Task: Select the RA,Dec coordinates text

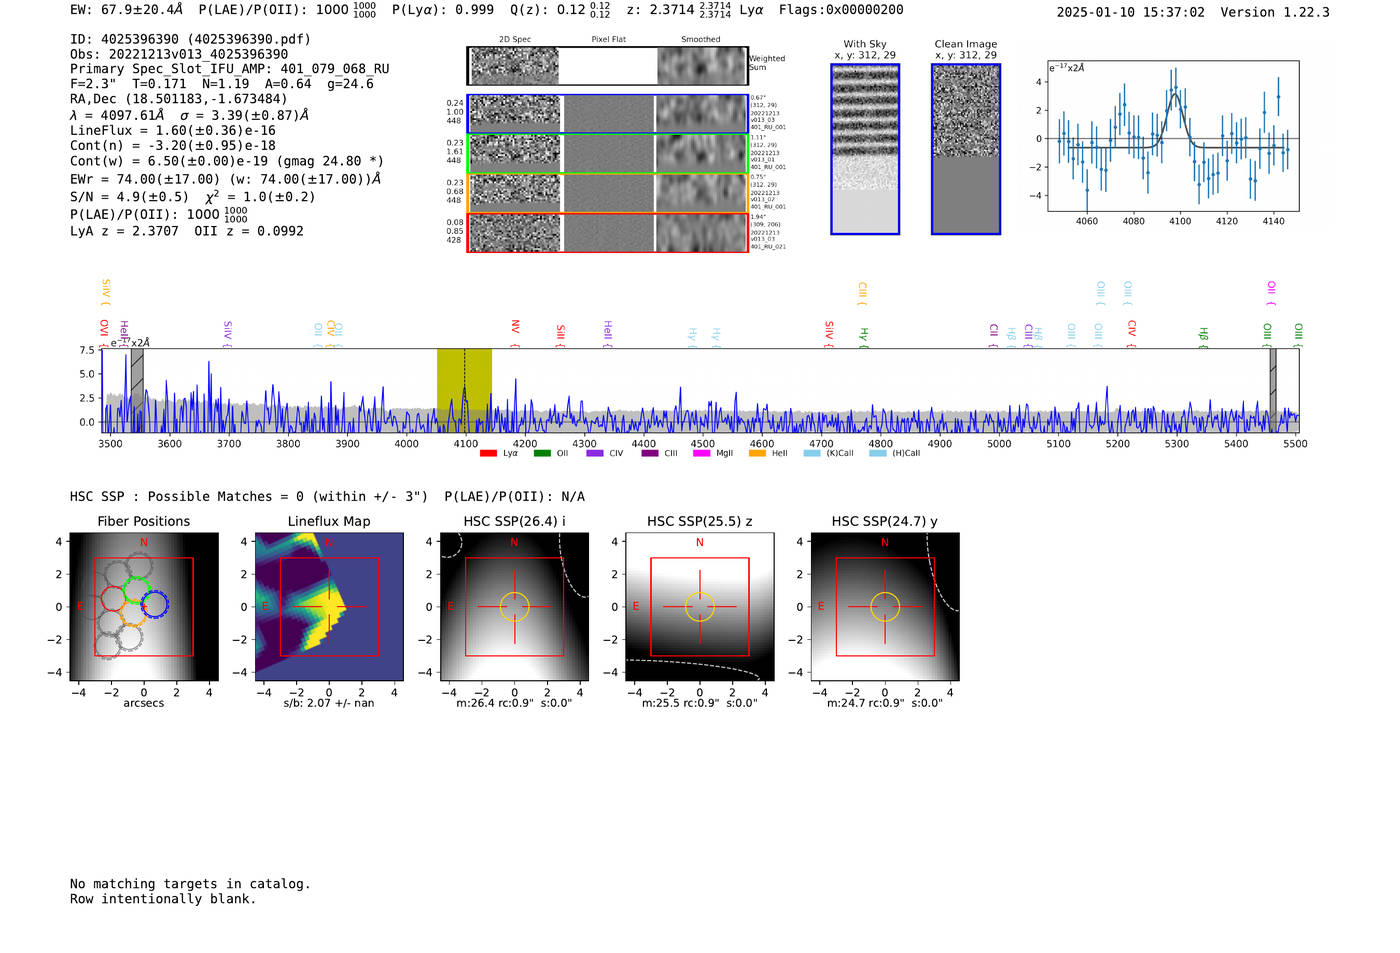Action: point(178,99)
